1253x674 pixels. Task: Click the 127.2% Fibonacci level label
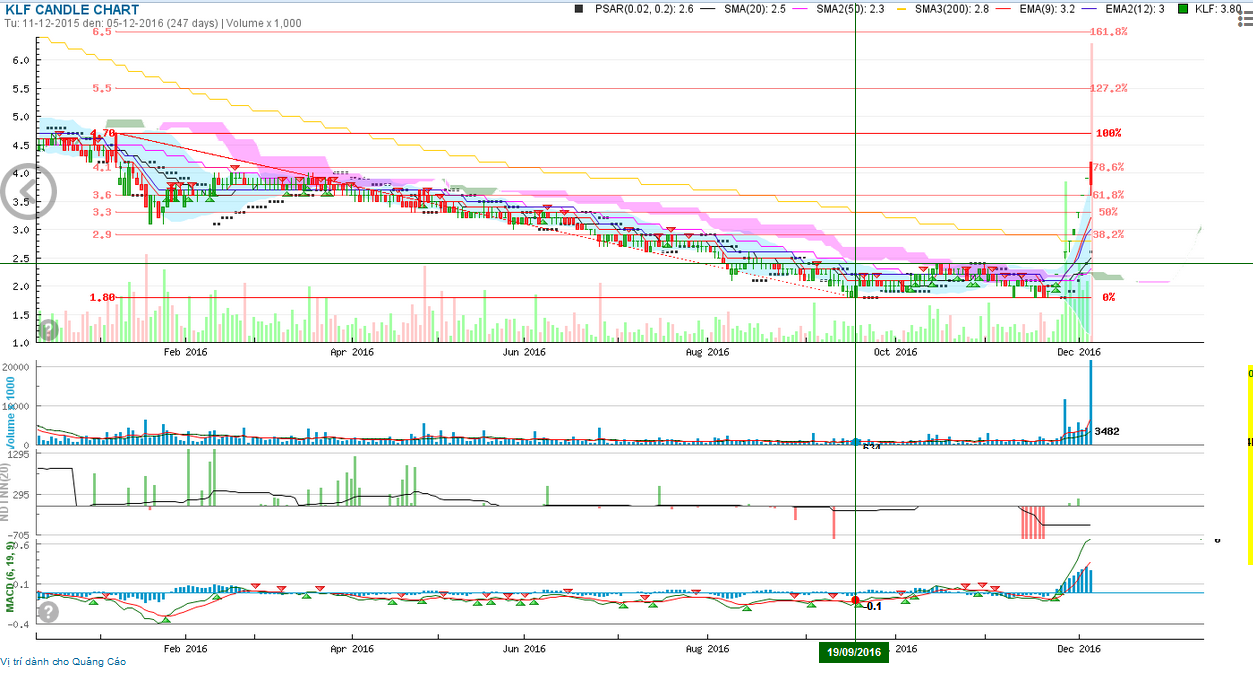1108,88
